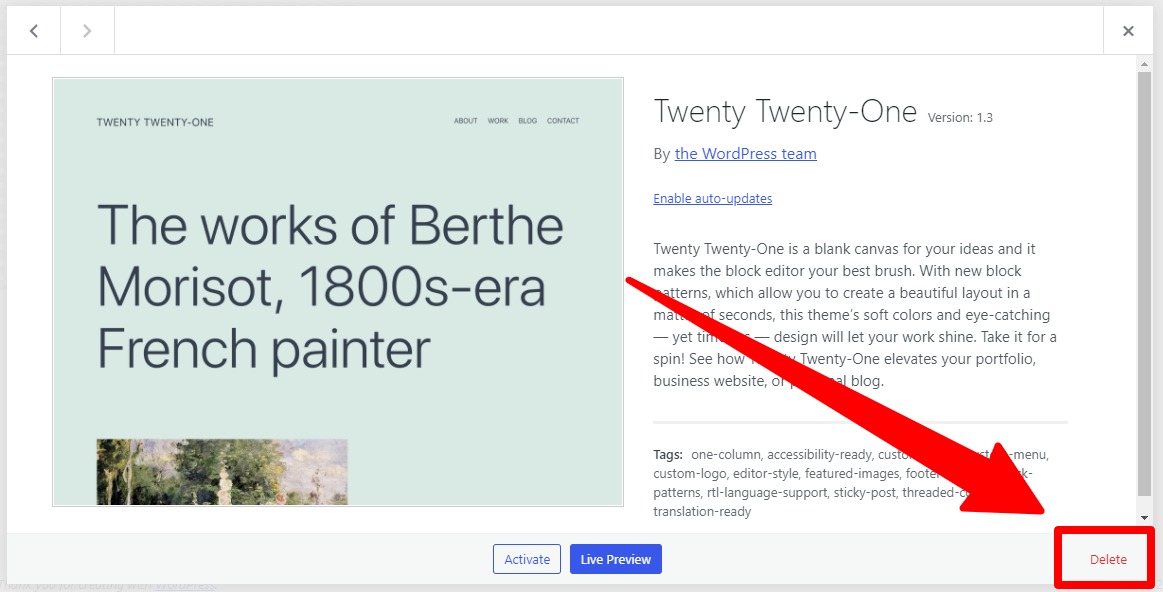1163x592 pixels.
Task: Click the Berthe Morisot headline in the screenshot
Action: point(330,287)
